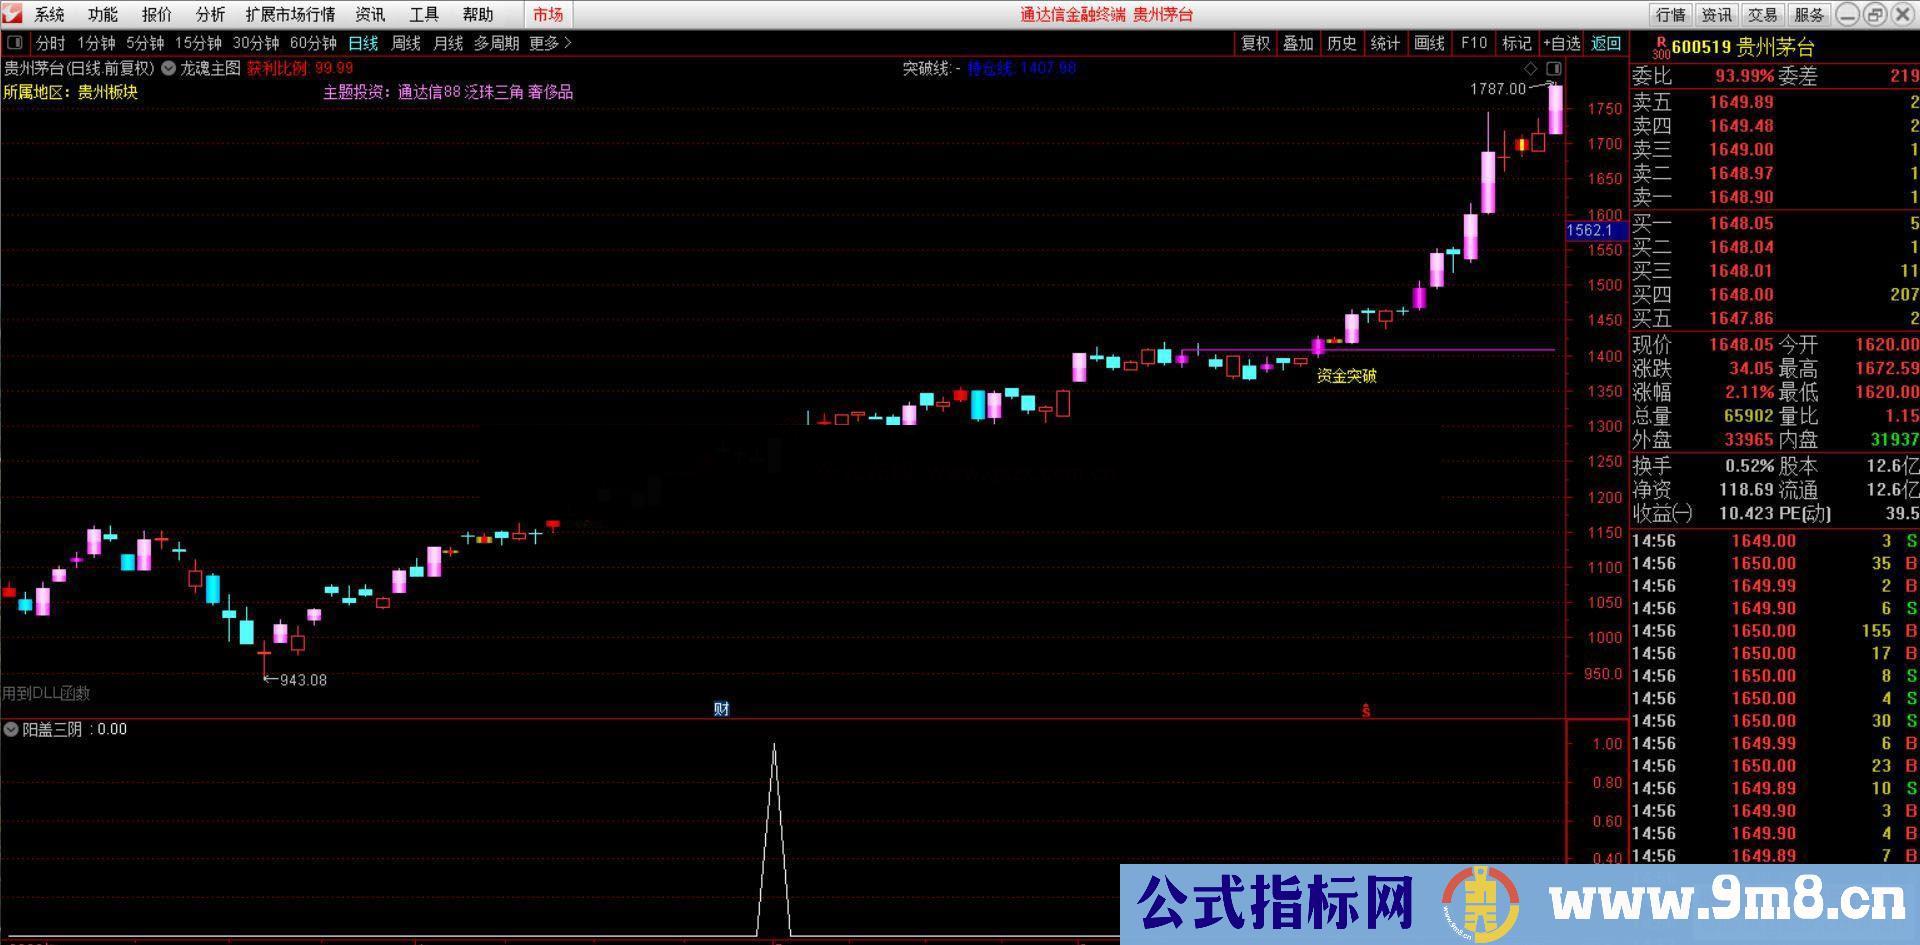
Task: Toggle the left sidebar panel icon
Action: tap(15, 43)
